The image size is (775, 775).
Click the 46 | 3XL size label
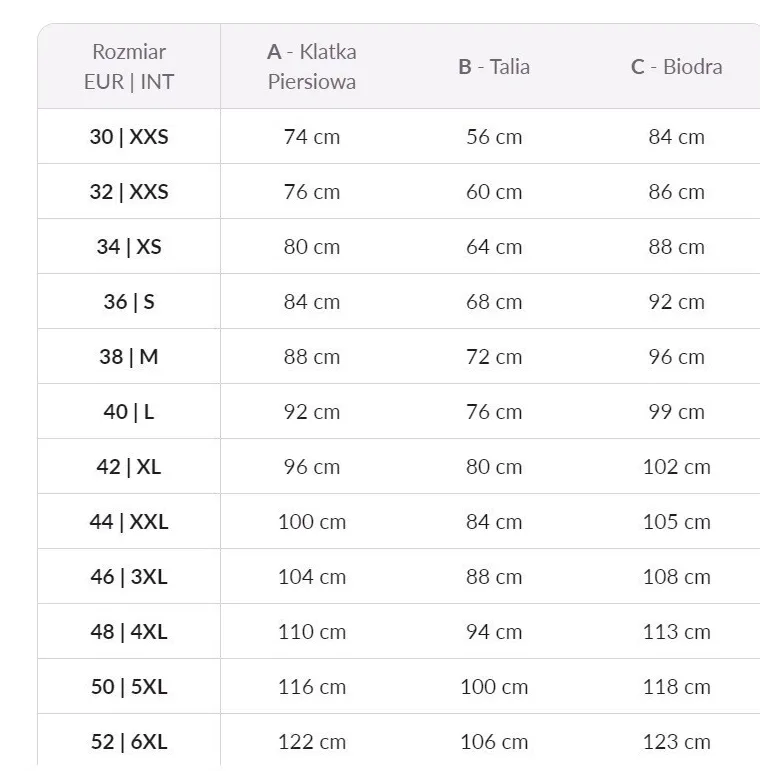coord(129,577)
